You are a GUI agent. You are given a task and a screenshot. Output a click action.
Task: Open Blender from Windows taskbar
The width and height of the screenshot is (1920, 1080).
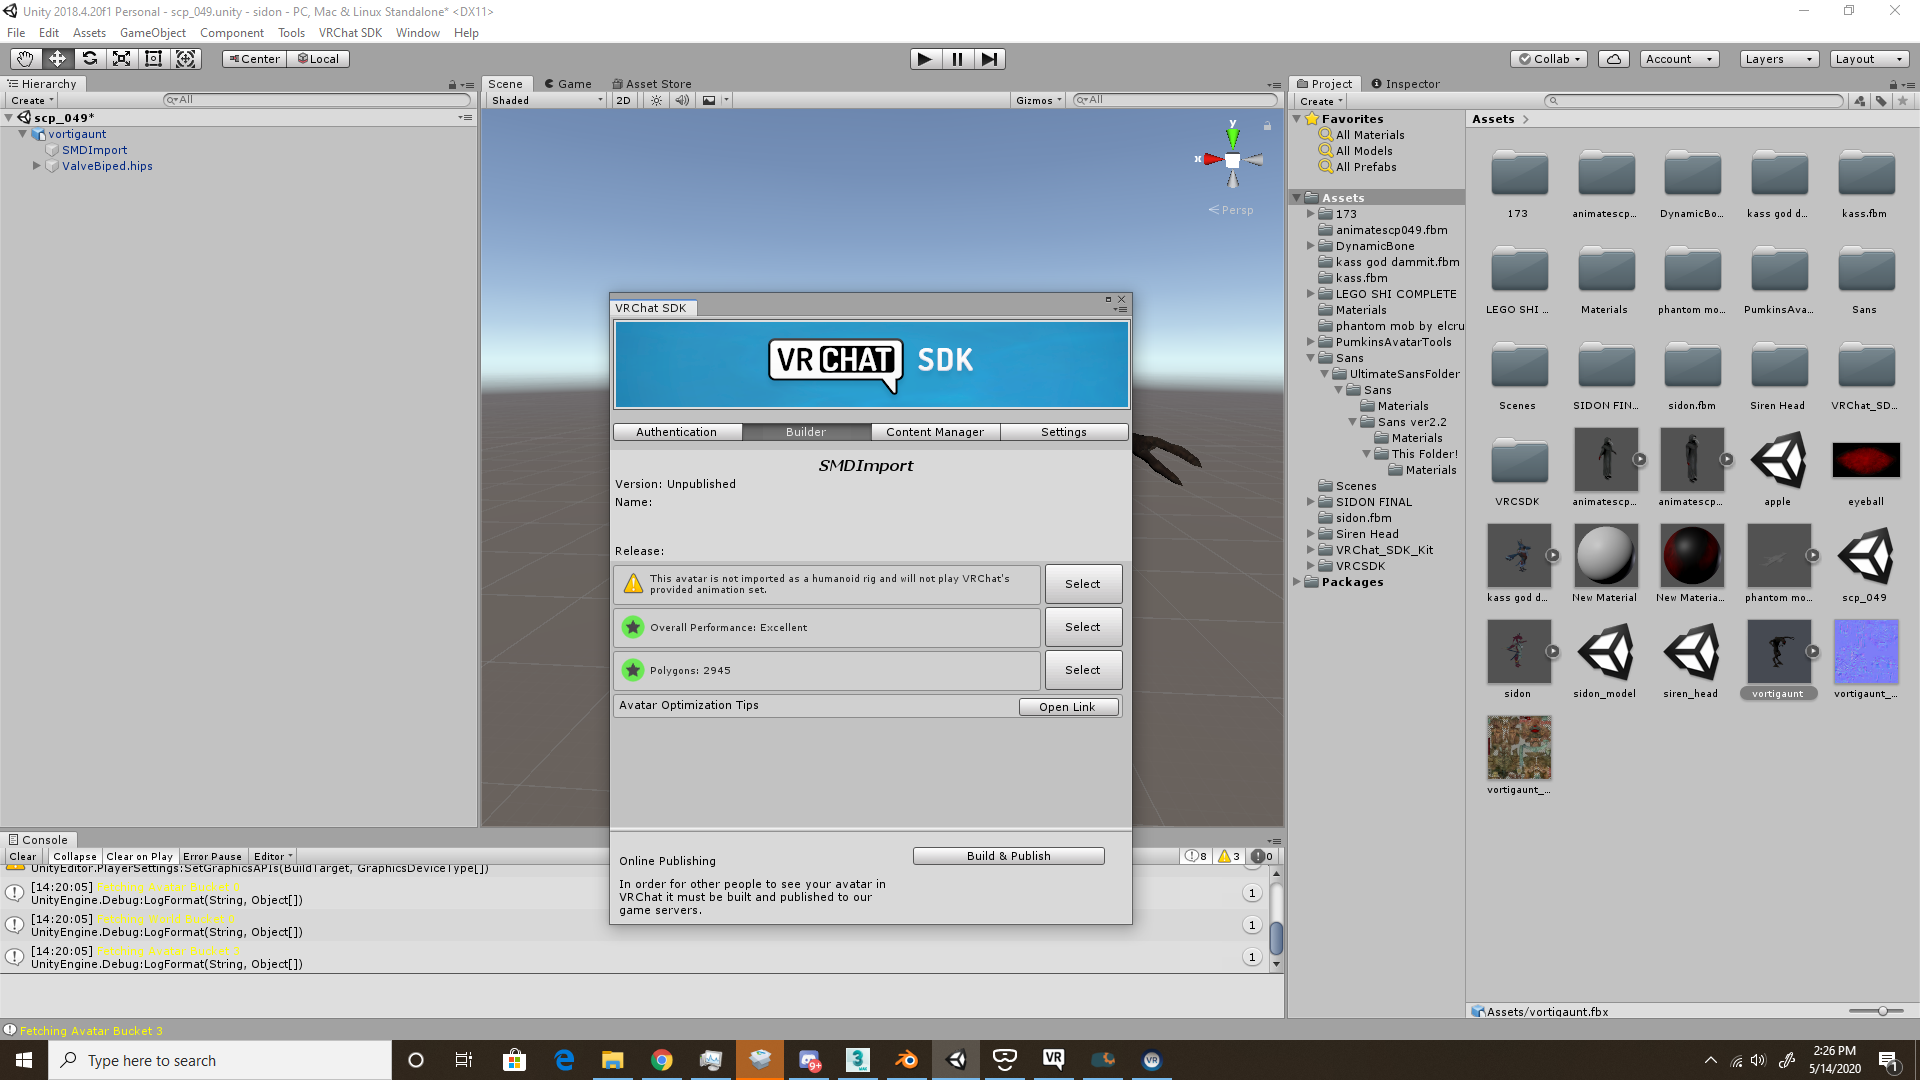tap(906, 1060)
